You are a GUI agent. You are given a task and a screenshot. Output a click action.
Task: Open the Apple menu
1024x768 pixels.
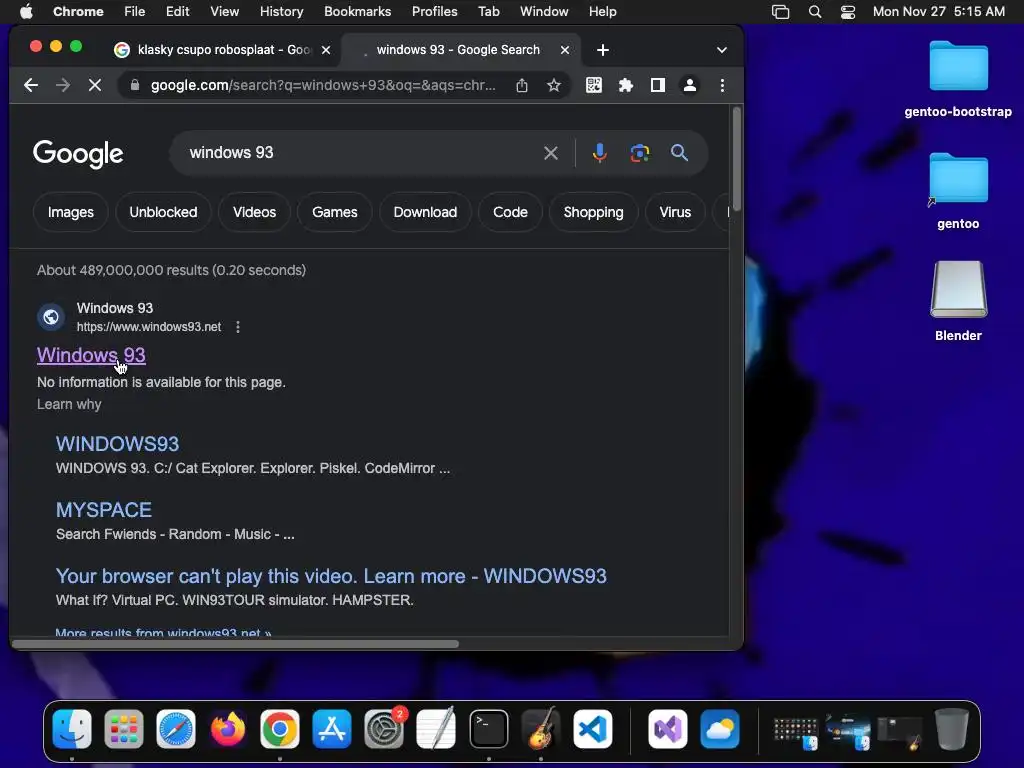click(x=26, y=11)
